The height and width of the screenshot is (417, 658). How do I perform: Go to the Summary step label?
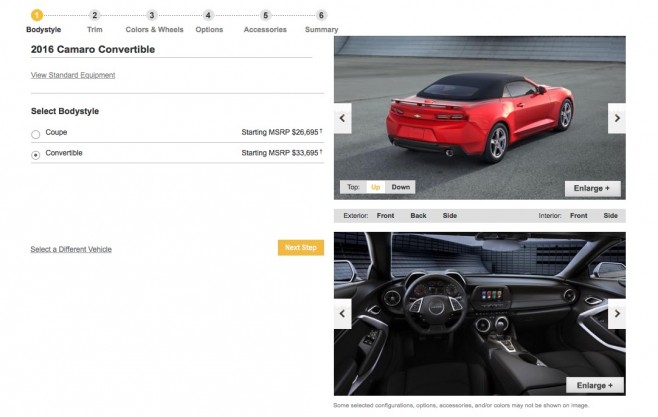(x=321, y=30)
